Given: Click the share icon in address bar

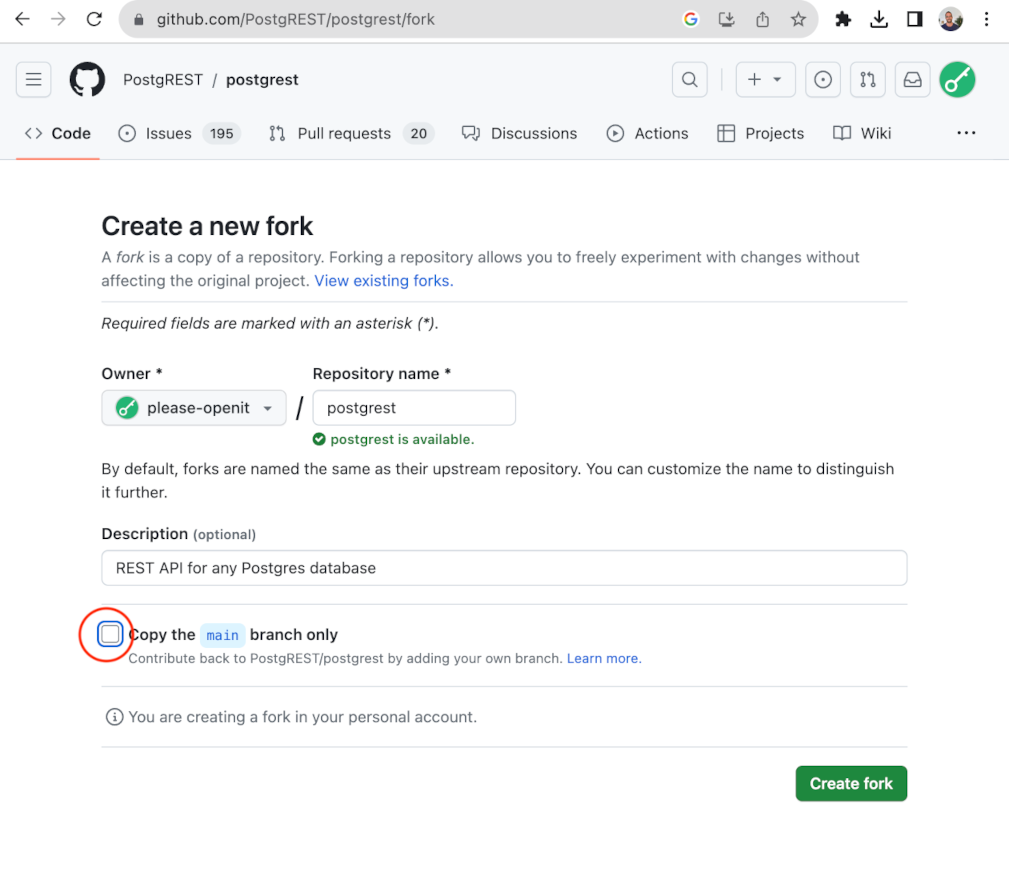Looking at the screenshot, I should pos(763,19).
